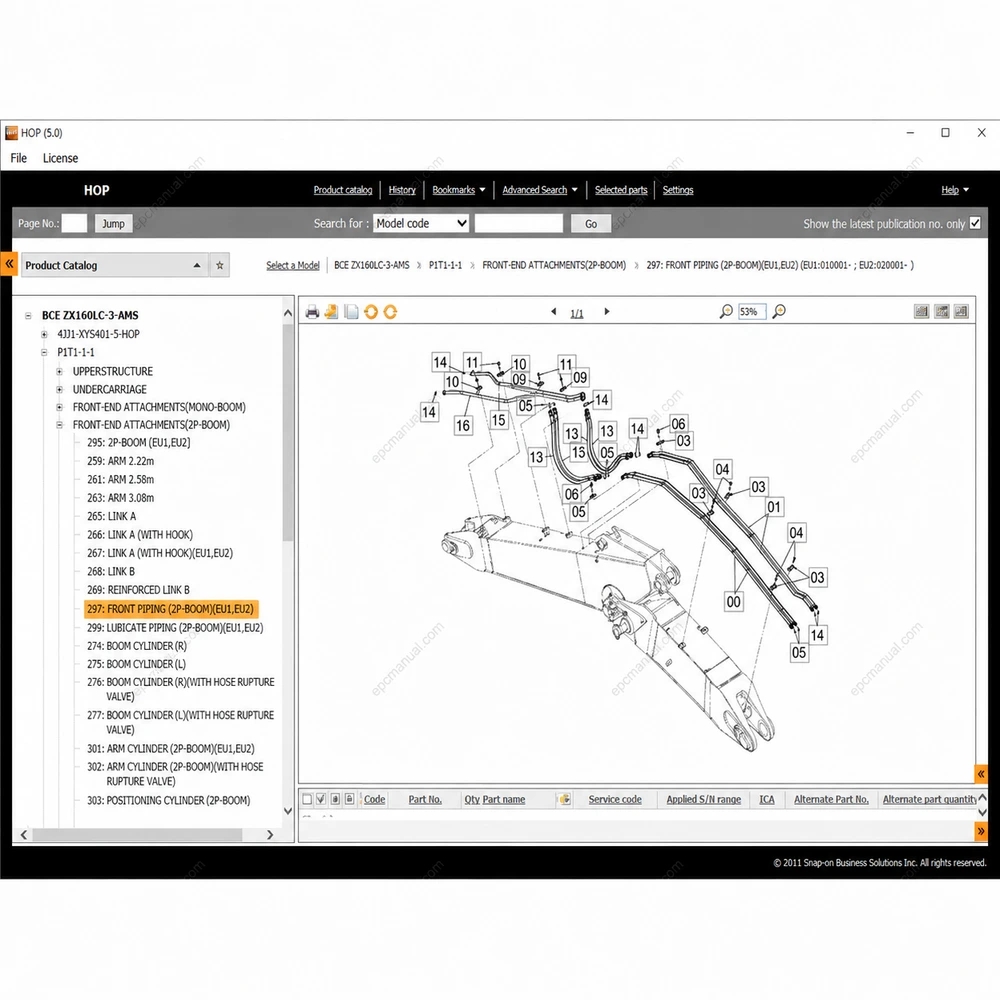Image resolution: width=1000 pixels, height=1000 pixels.
Task: Click callout 00 in the diagram
Action: 733,601
